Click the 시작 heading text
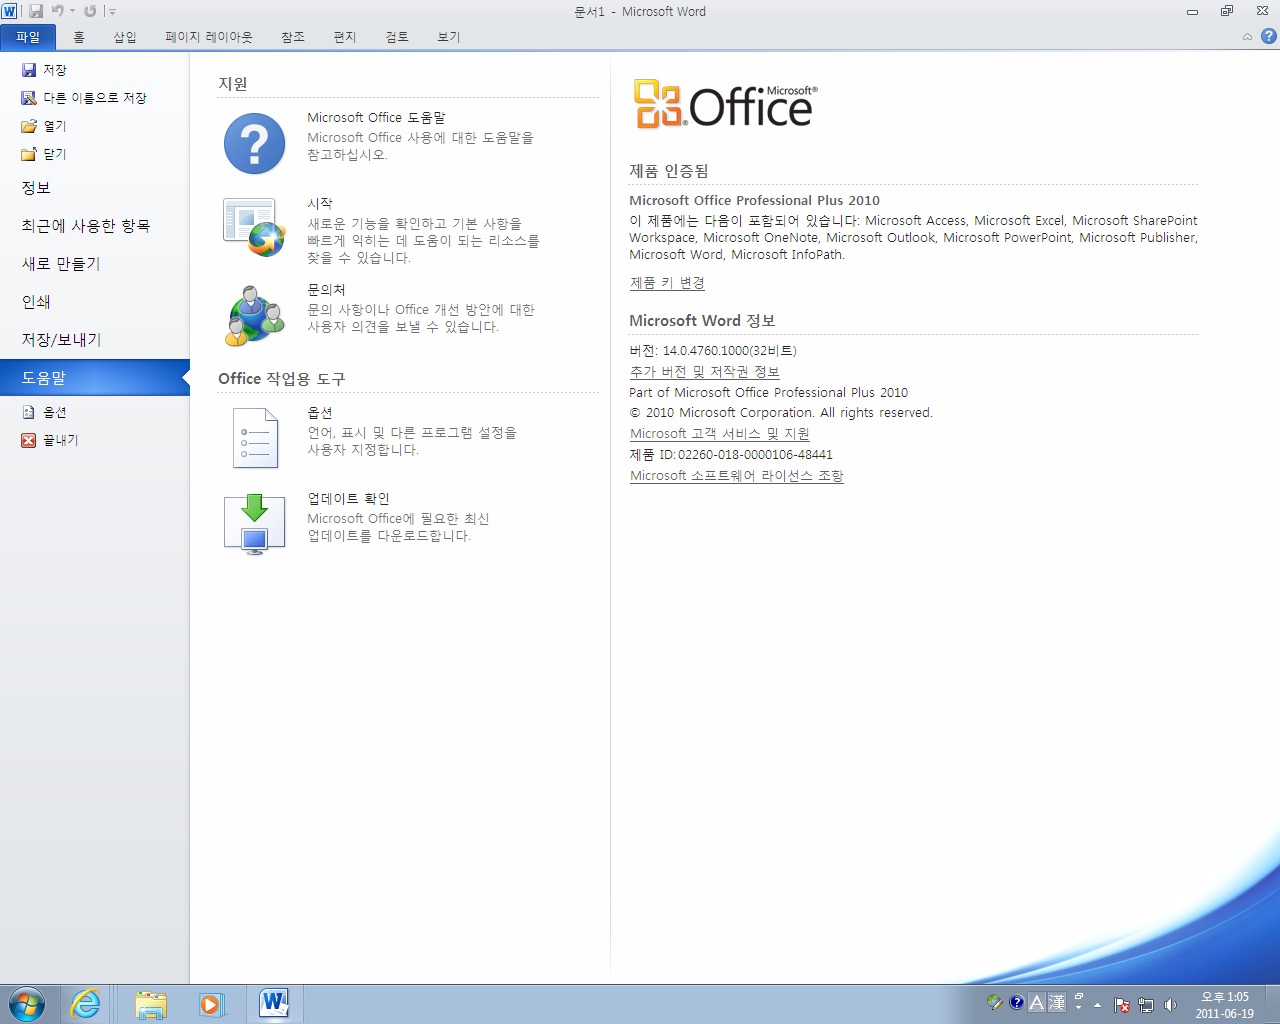This screenshot has width=1280, height=1024. 320,203
